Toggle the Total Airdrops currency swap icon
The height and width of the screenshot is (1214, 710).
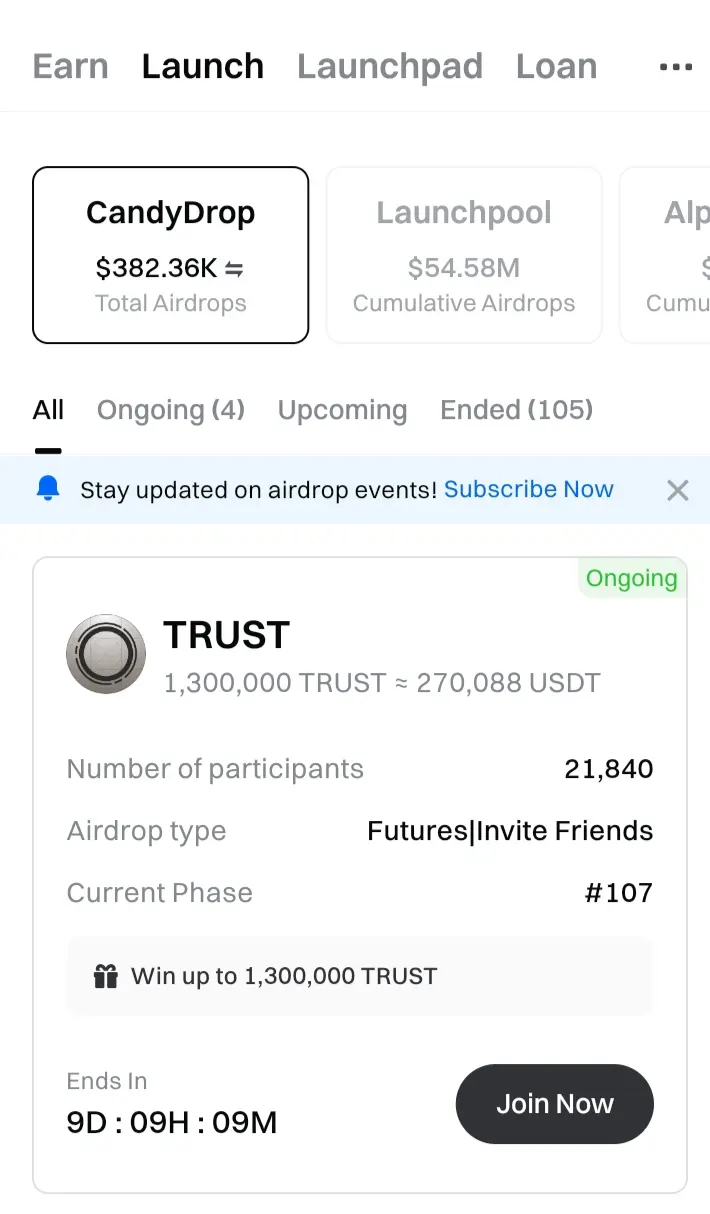point(235,268)
